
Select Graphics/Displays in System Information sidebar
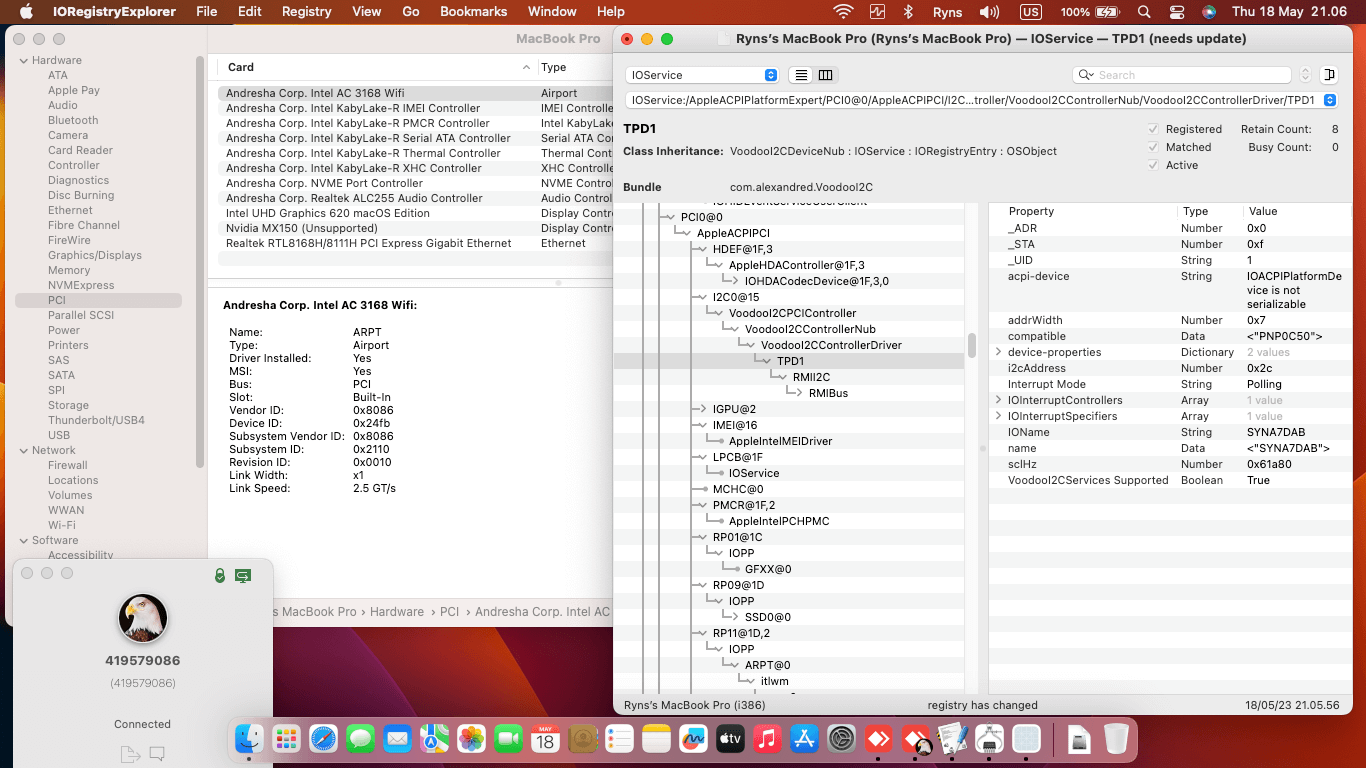pyautogui.click(x=95, y=255)
